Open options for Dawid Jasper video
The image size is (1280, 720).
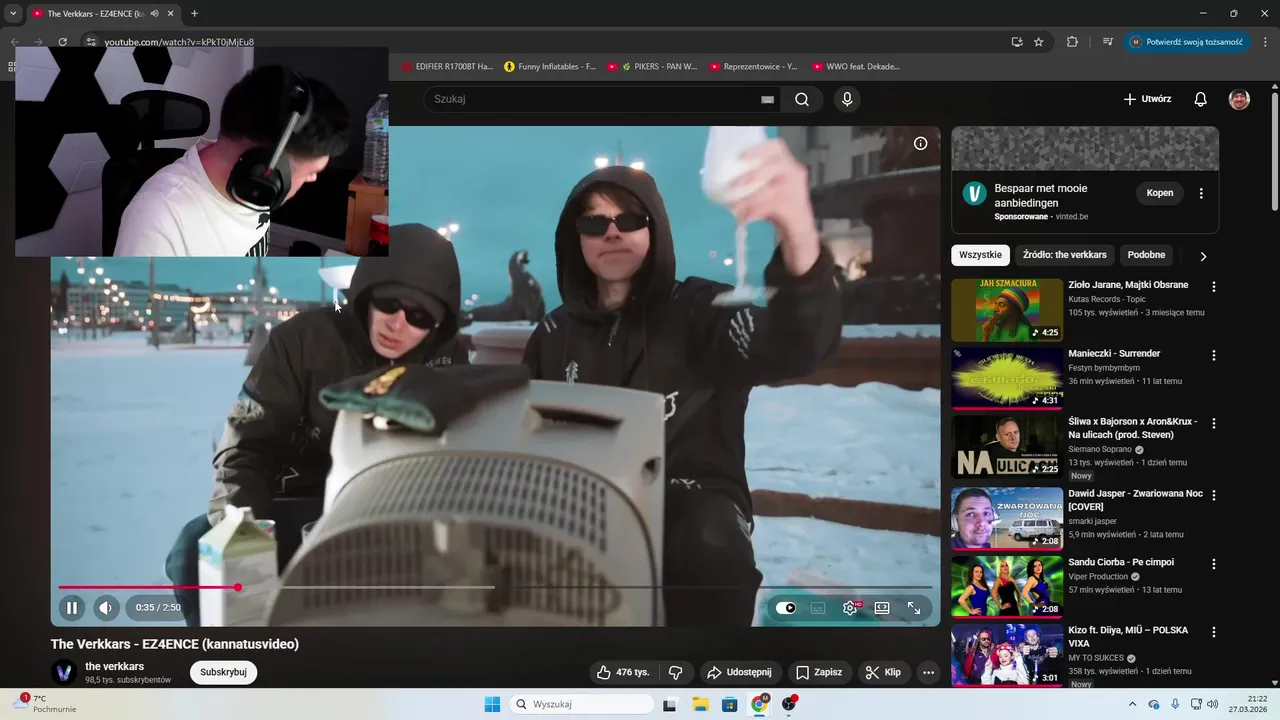pyautogui.click(x=1214, y=496)
